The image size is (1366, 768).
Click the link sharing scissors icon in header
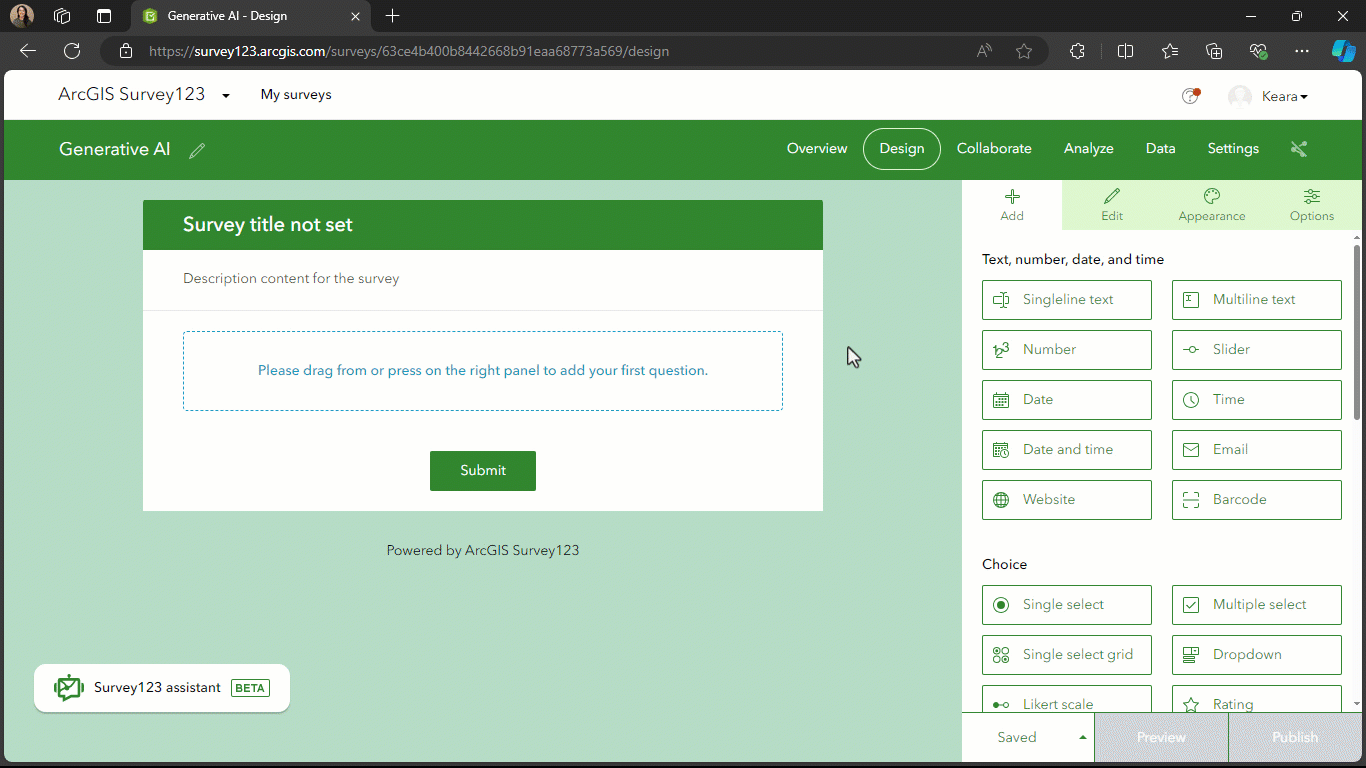pyautogui.click(x=1298, y=148)
